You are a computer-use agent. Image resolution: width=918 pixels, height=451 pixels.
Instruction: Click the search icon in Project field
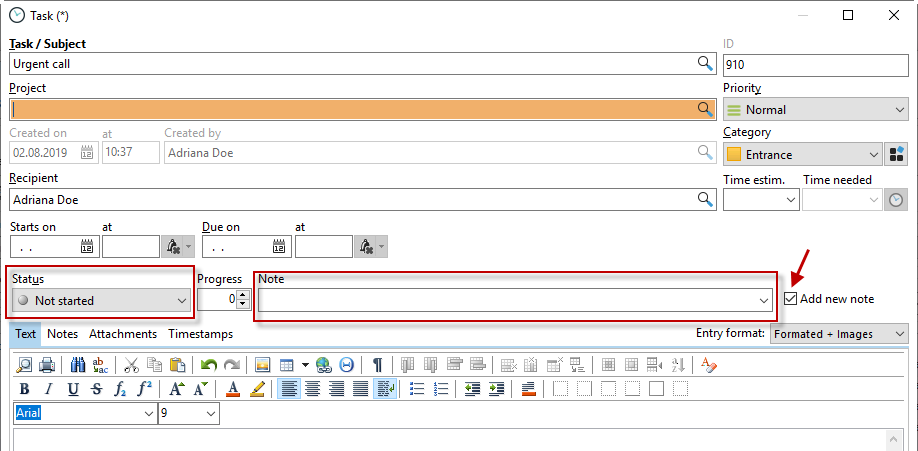point(705,109)
